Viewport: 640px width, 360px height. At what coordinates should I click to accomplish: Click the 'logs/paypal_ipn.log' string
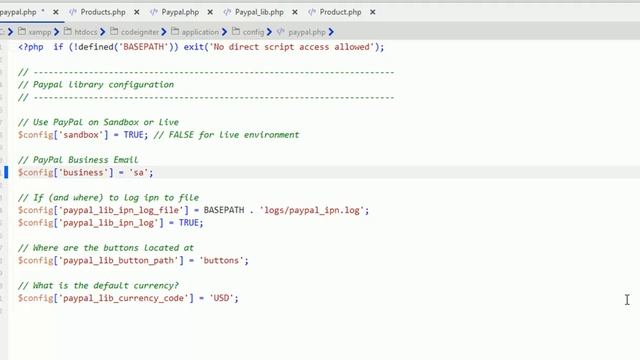point(311,210)
